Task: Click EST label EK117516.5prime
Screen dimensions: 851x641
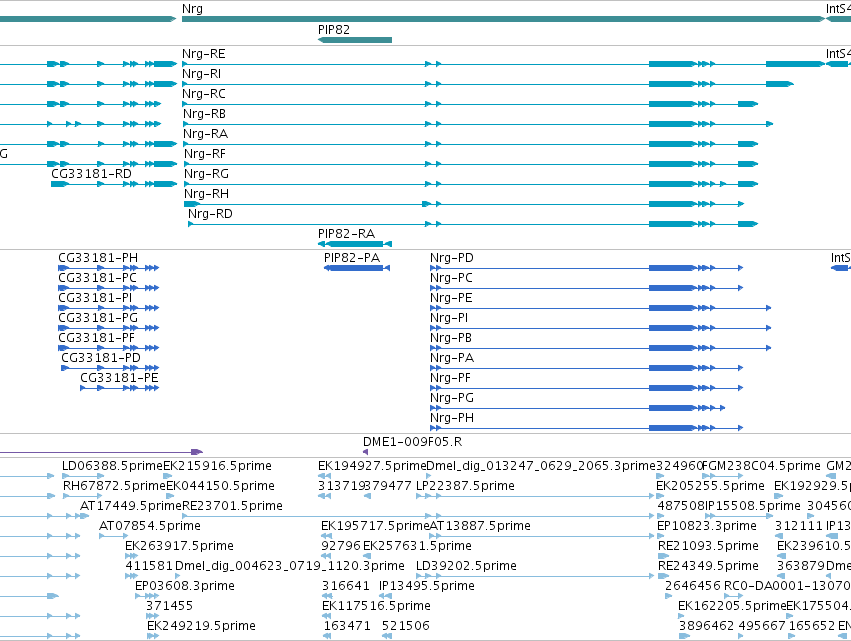Action: (376, 606)
